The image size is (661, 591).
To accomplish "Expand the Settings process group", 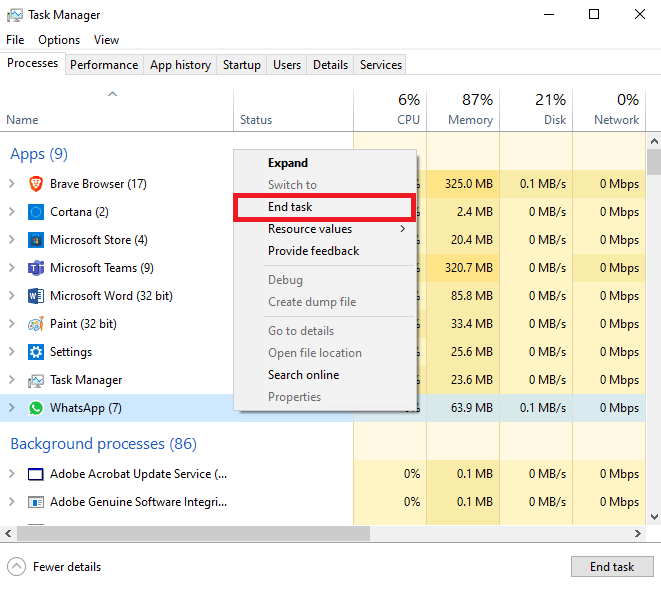I will pos(12,352).
